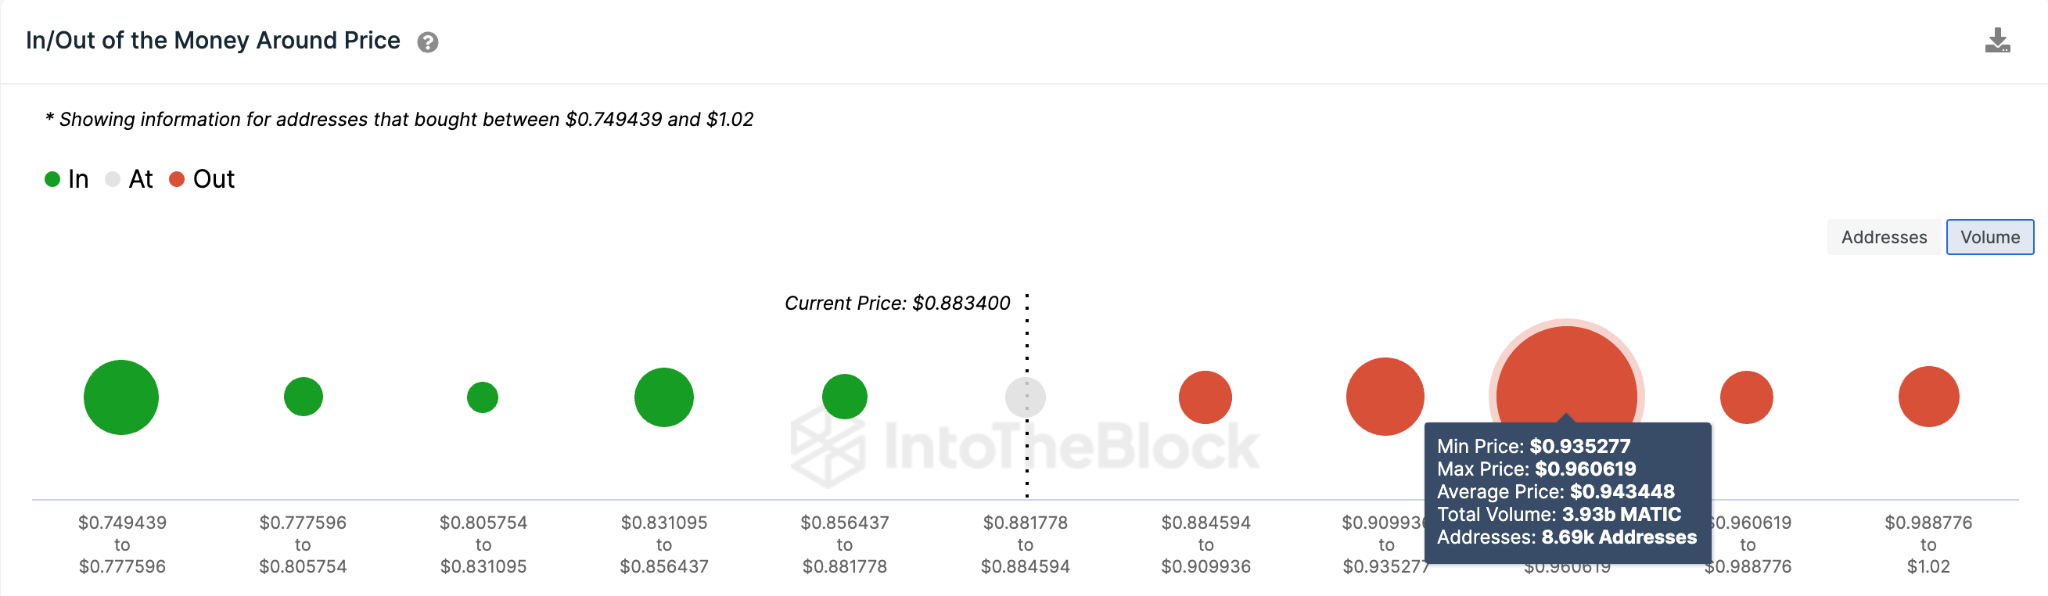2048x596 pixels.
Task: Switch to the Addresses view
Action: (x=1884, y=237)
